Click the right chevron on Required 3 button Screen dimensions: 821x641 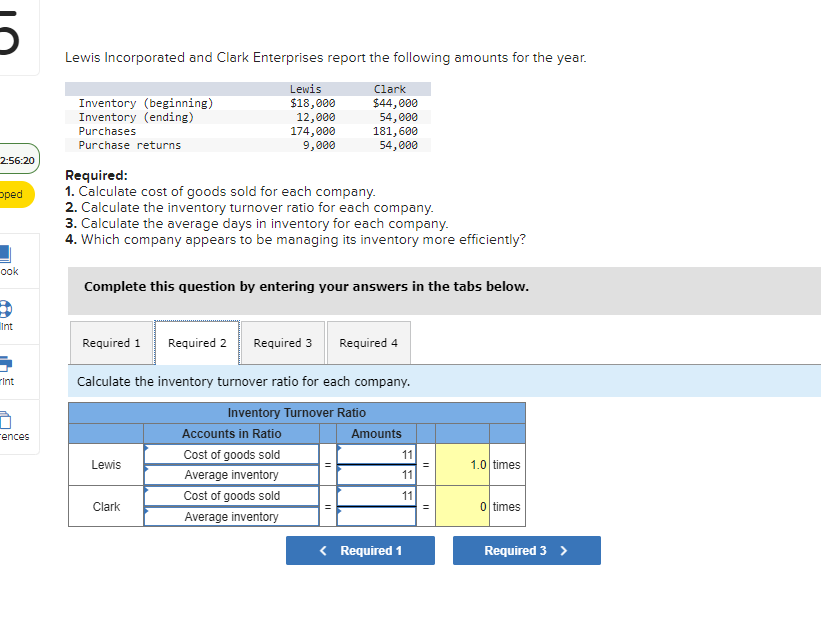point(563,550)
